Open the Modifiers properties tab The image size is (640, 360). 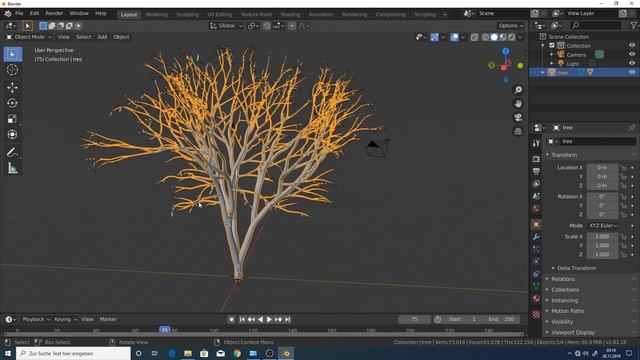point(536,237)
